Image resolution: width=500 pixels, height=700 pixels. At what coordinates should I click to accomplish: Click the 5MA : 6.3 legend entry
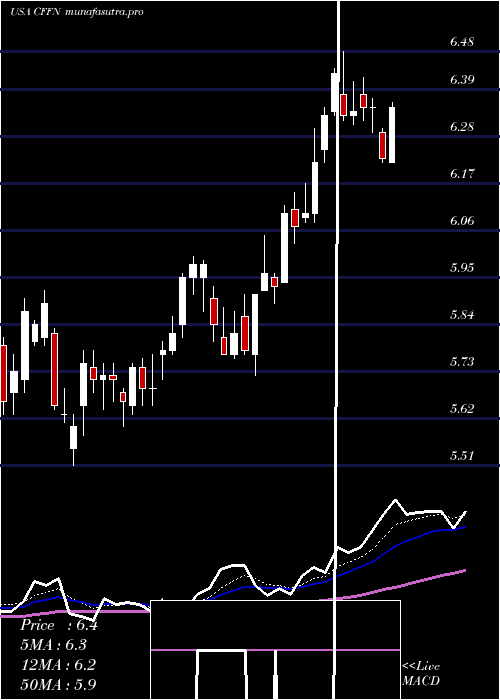click(x=53, y=645)
